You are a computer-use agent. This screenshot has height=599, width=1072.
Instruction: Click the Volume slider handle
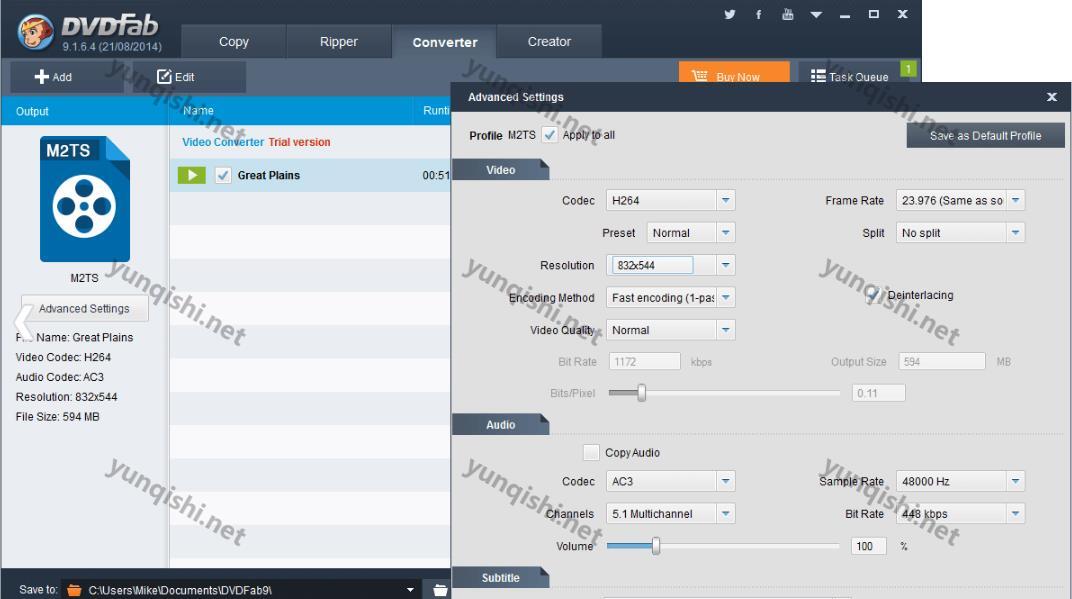[x=656, y=546]
